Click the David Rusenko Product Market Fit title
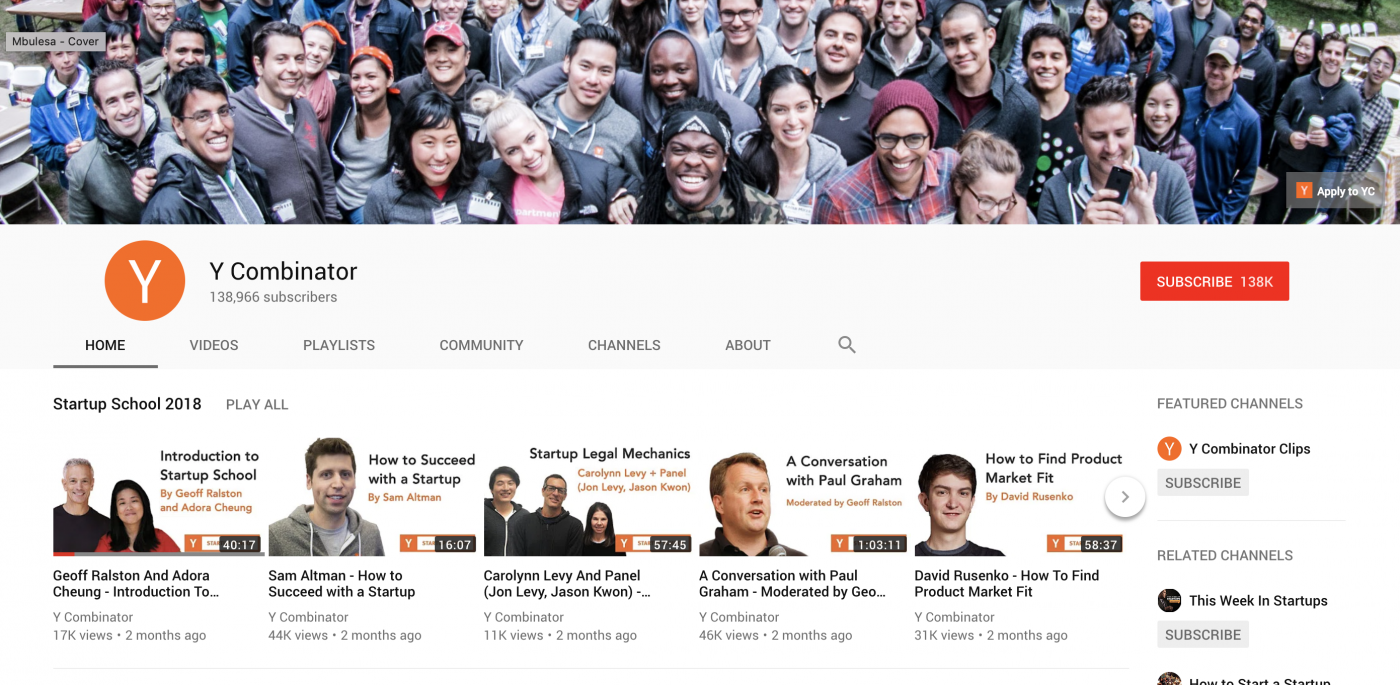This screenshot has height=685, width=1400. (1006, 585)
